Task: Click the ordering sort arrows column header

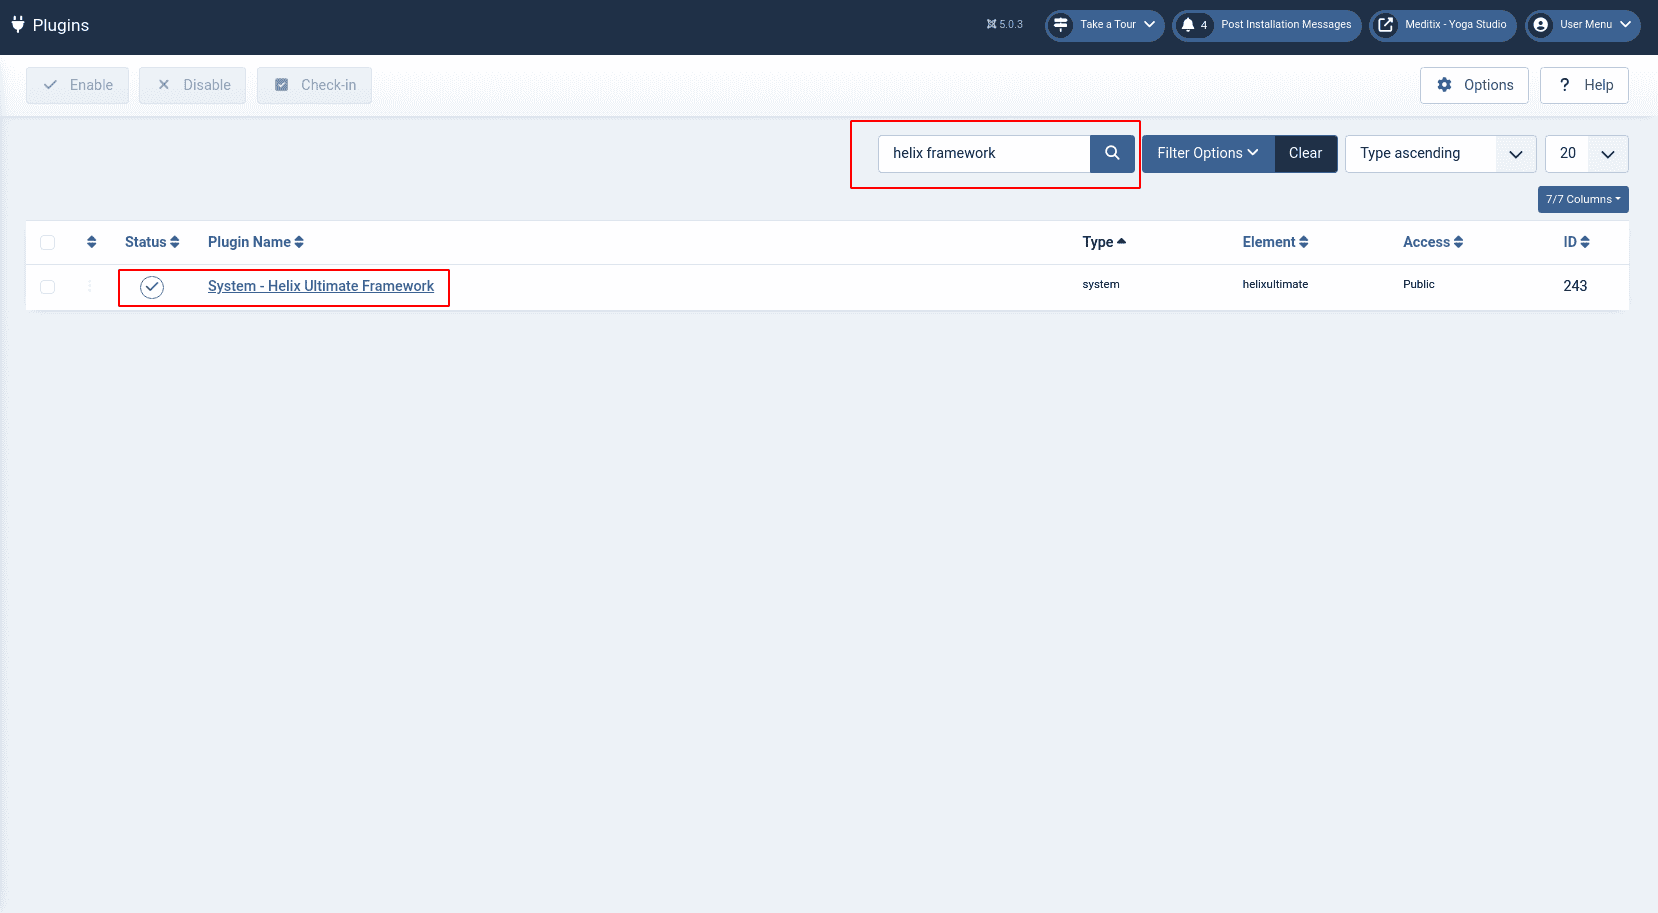Action: point(91,242)
